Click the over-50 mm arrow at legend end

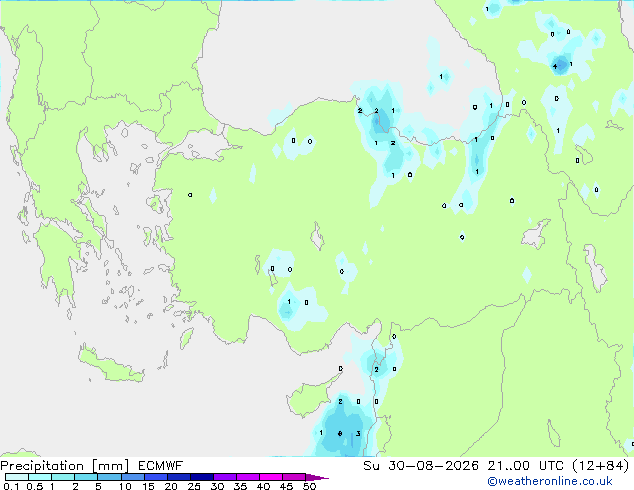point(317,477)
